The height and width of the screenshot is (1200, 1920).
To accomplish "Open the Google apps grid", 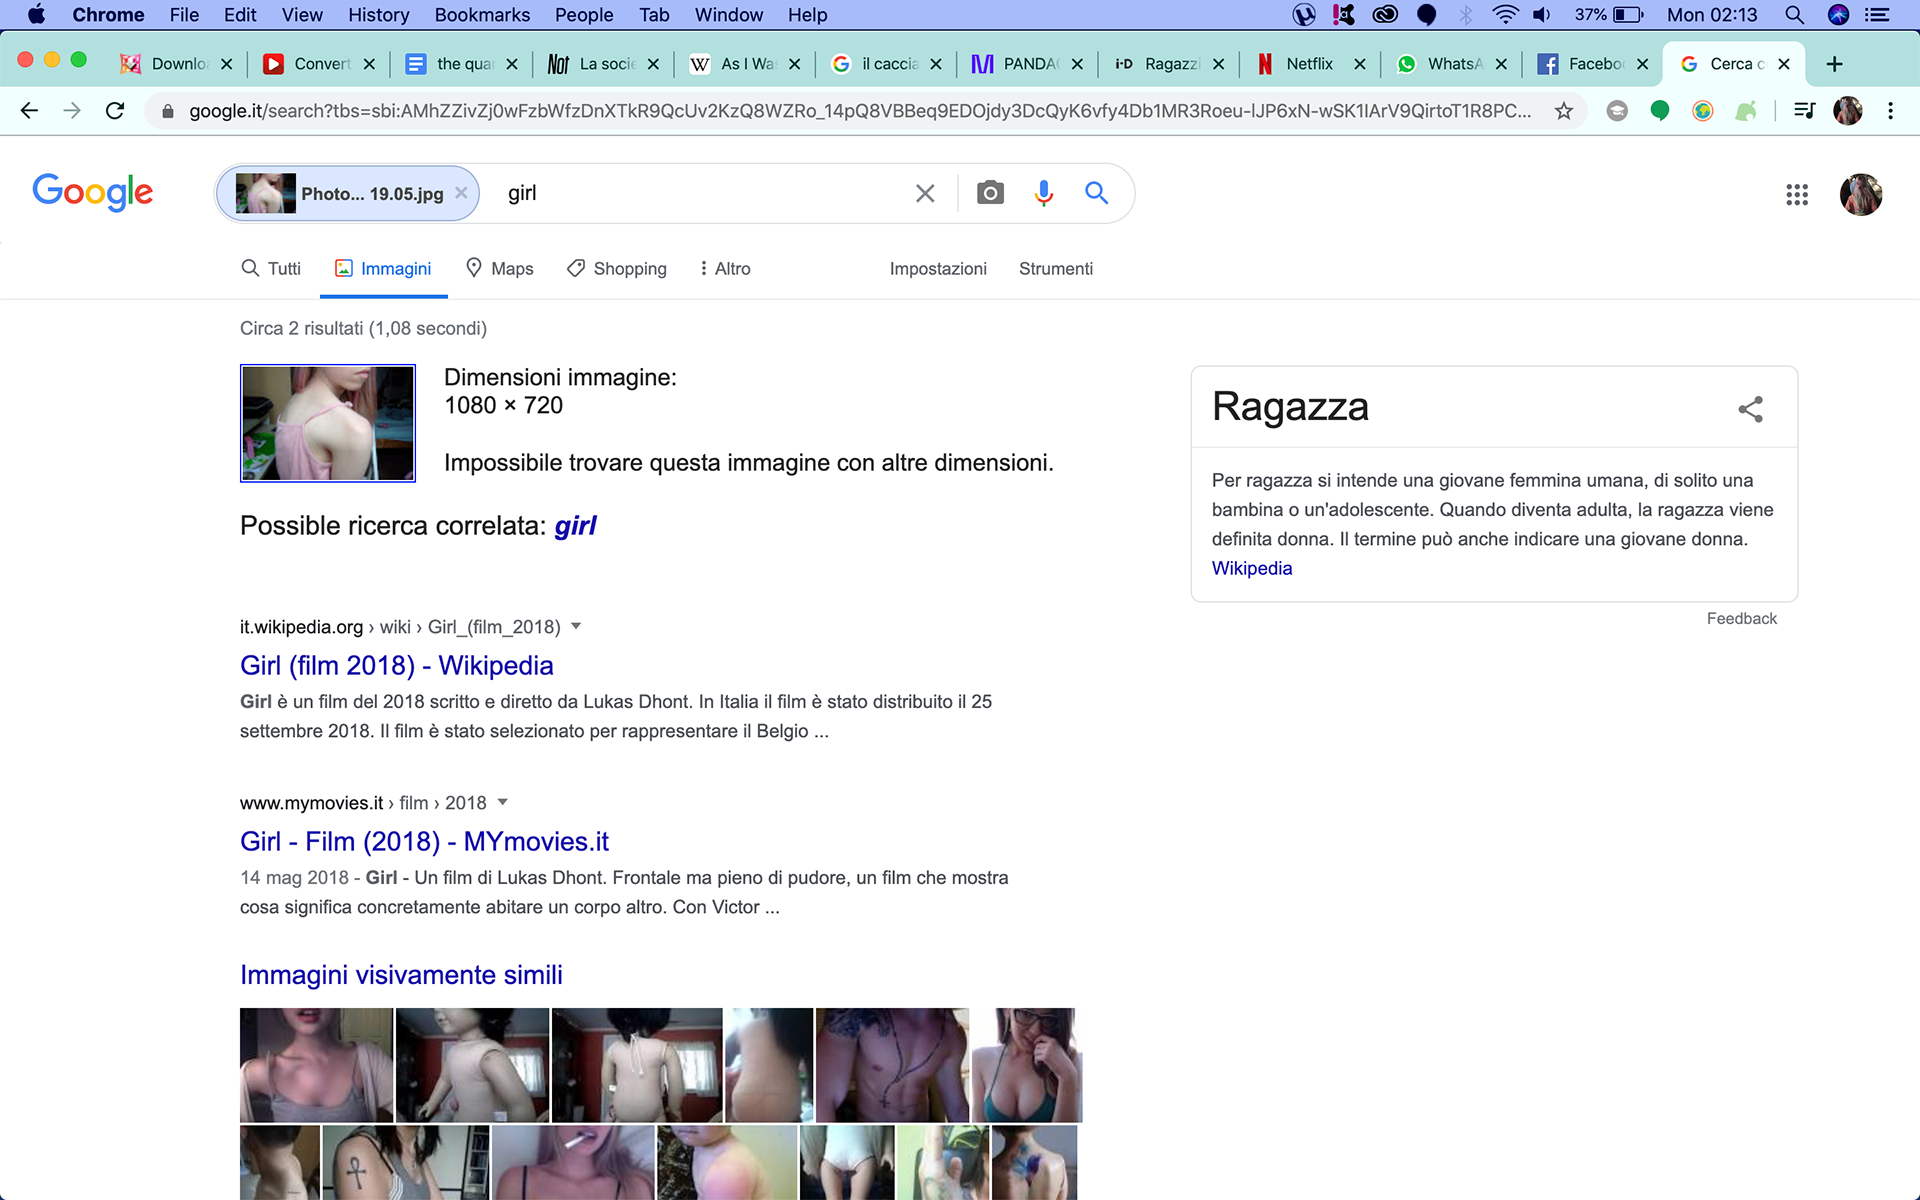I will coord(1797,194).
